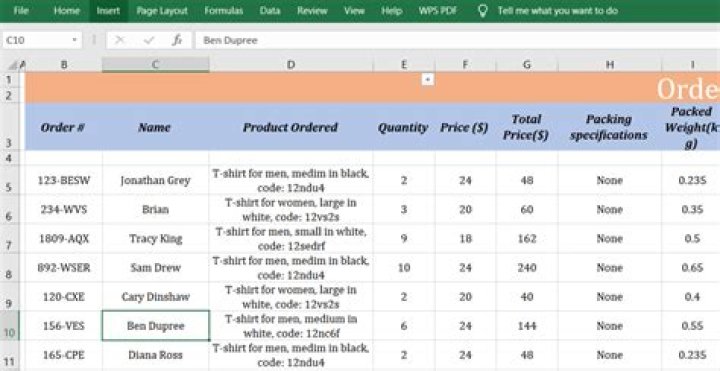720x371 pixels.
Task: Open the Page Layout tab
Action: 162,11
